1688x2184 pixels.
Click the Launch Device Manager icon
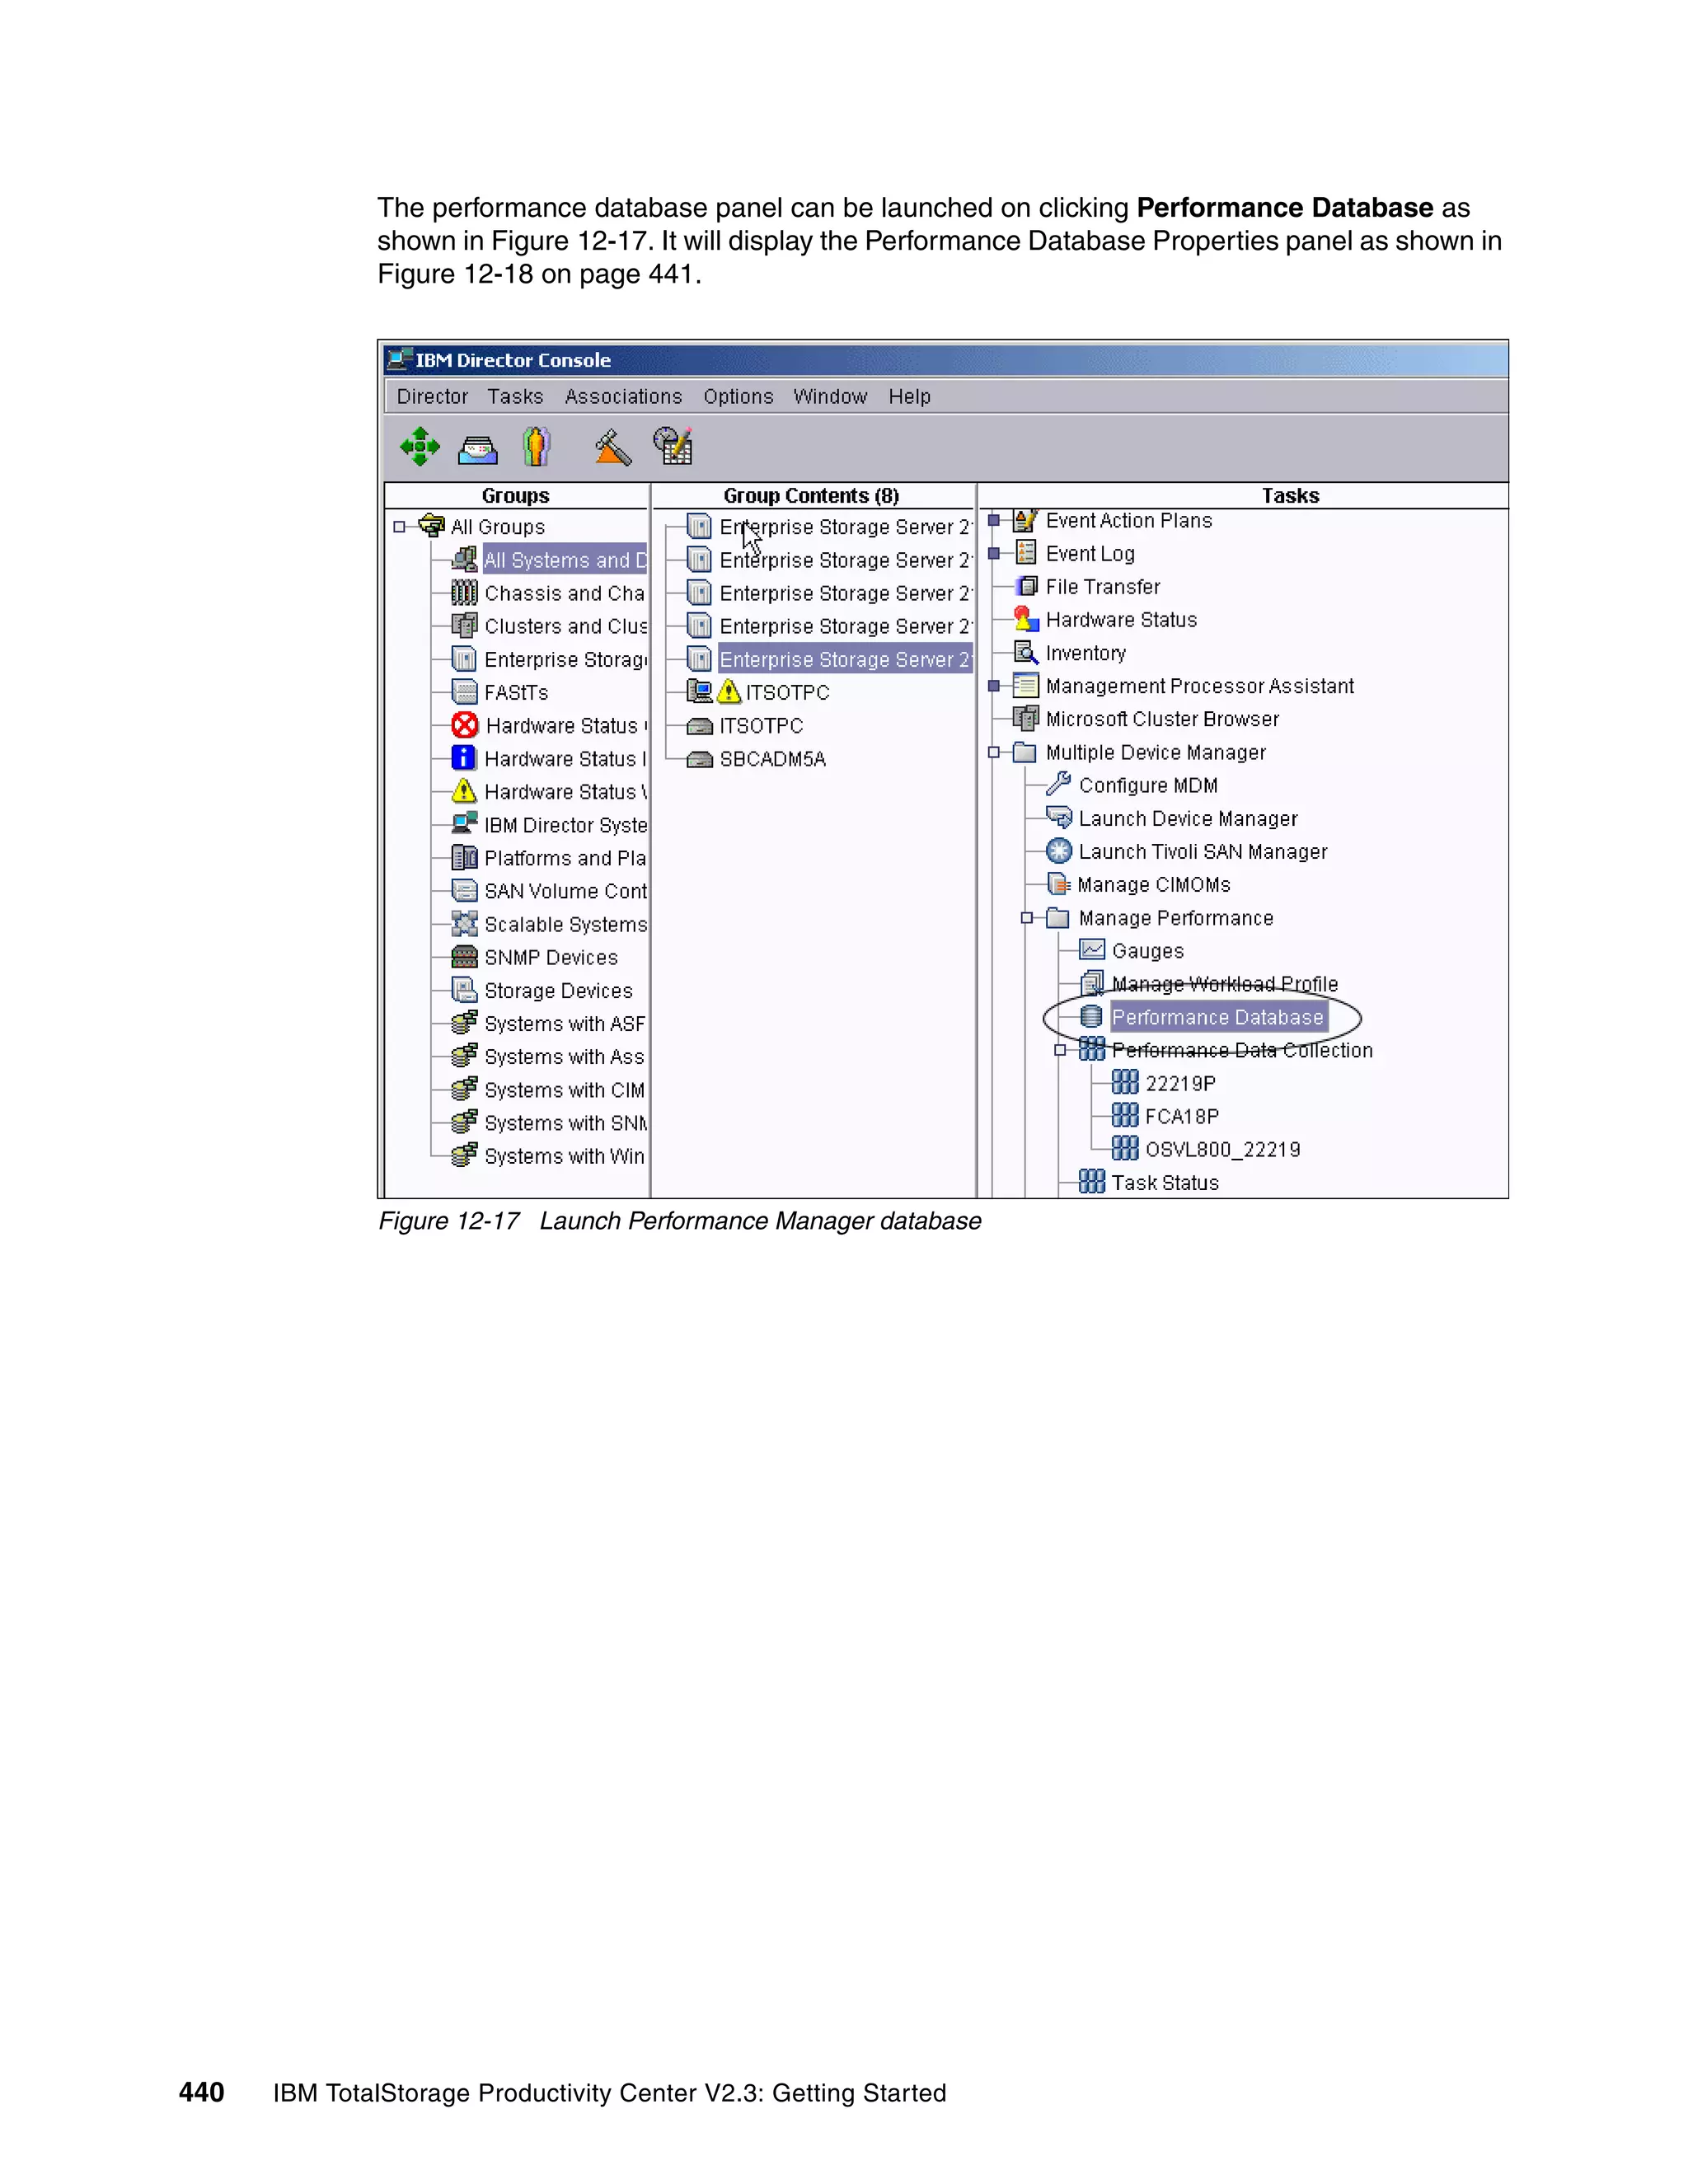pos(1059,817)
